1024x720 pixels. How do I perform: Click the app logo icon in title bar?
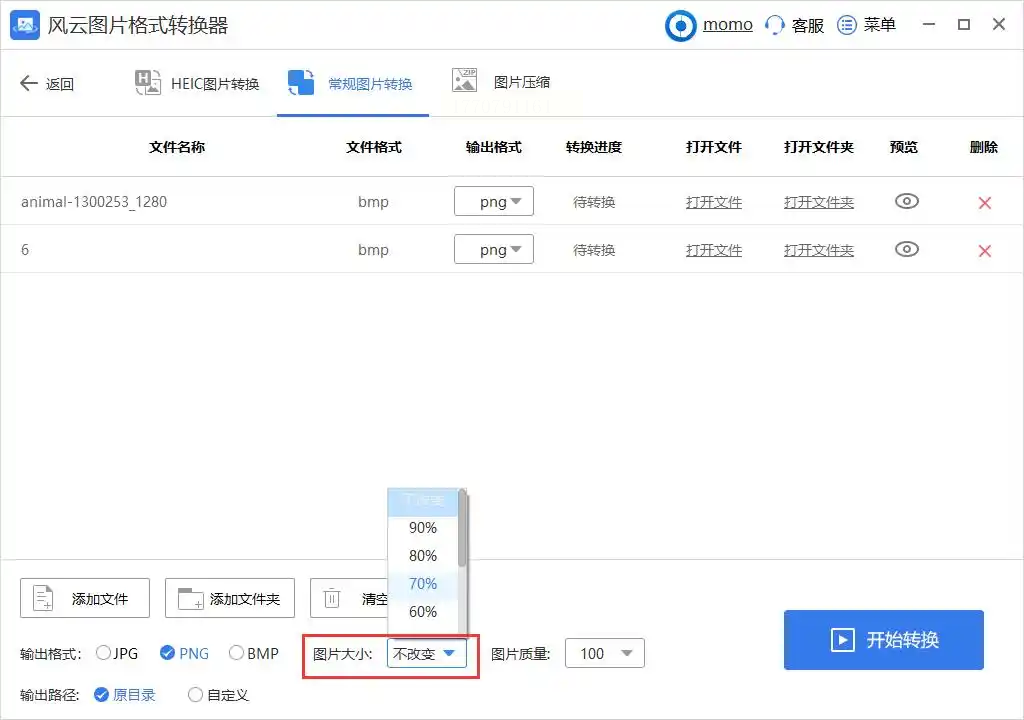pyautogui.click(x=25, y=25)
